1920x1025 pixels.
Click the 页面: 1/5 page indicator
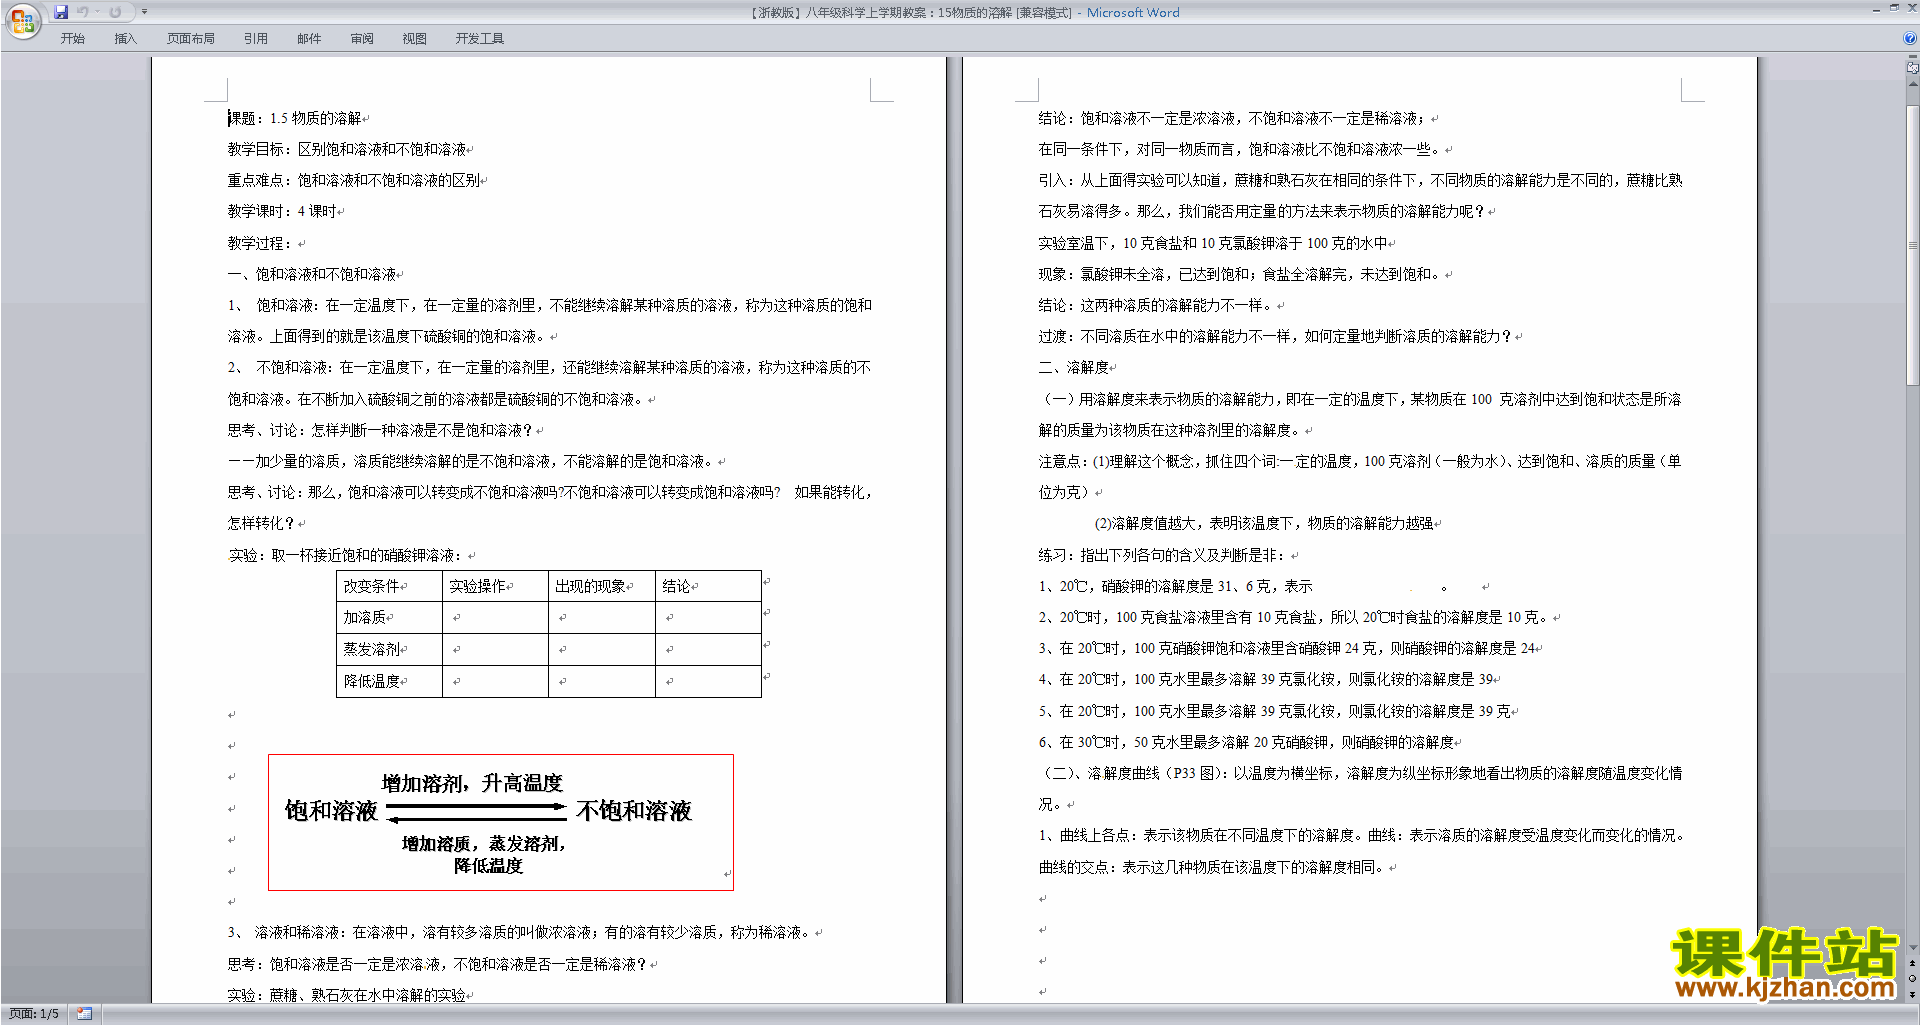point(34,1014)
